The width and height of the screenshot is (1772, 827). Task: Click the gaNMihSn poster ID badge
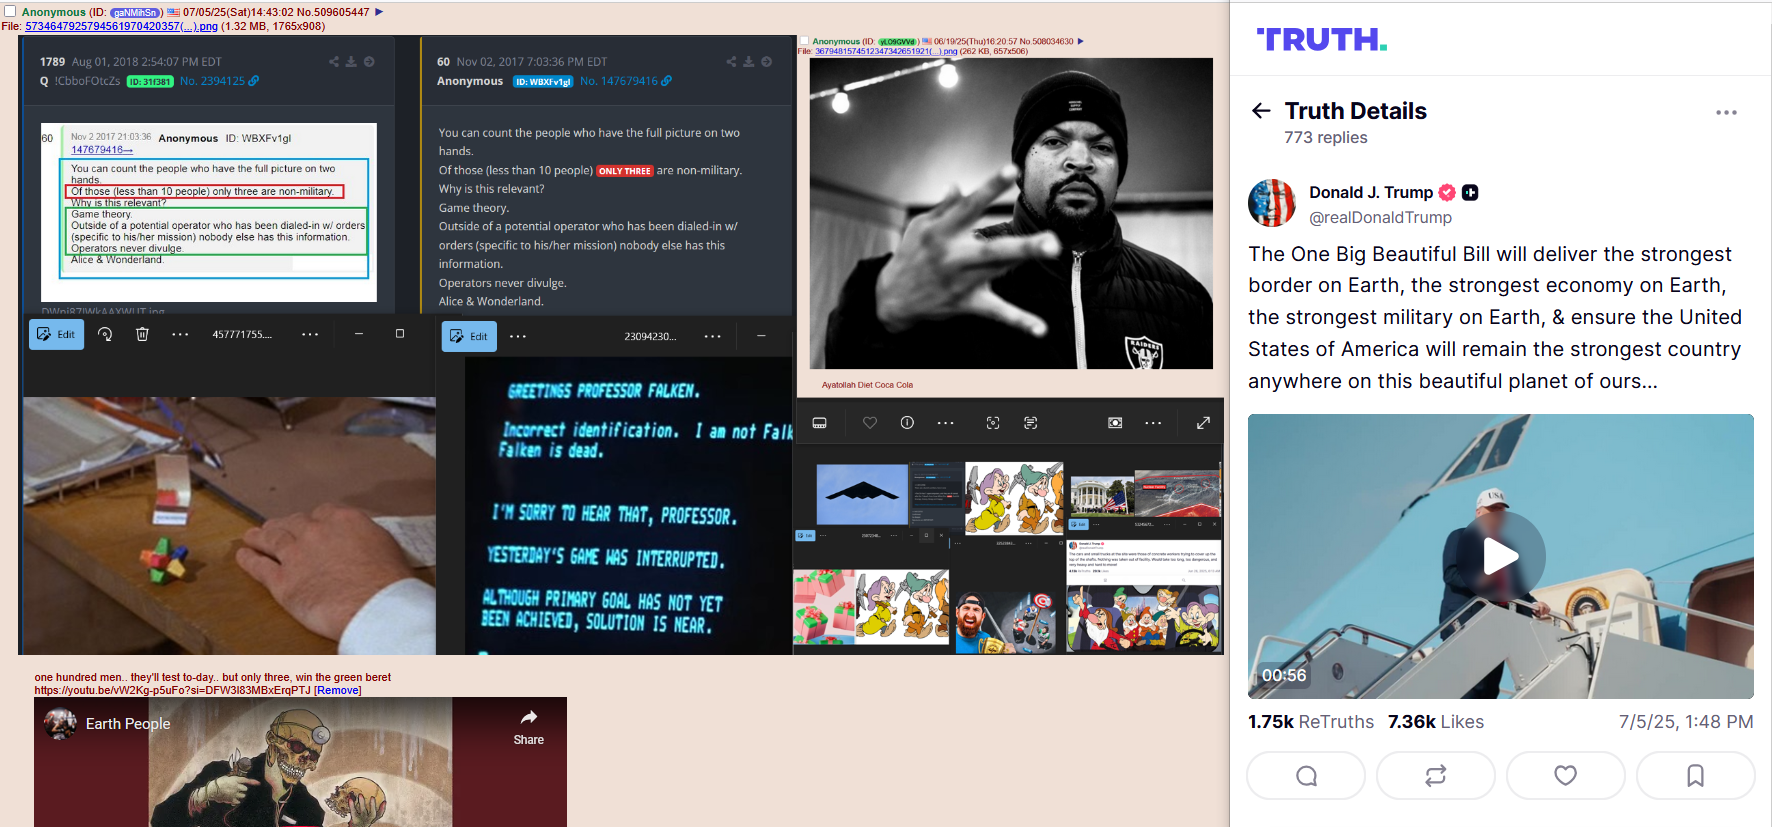137,13
